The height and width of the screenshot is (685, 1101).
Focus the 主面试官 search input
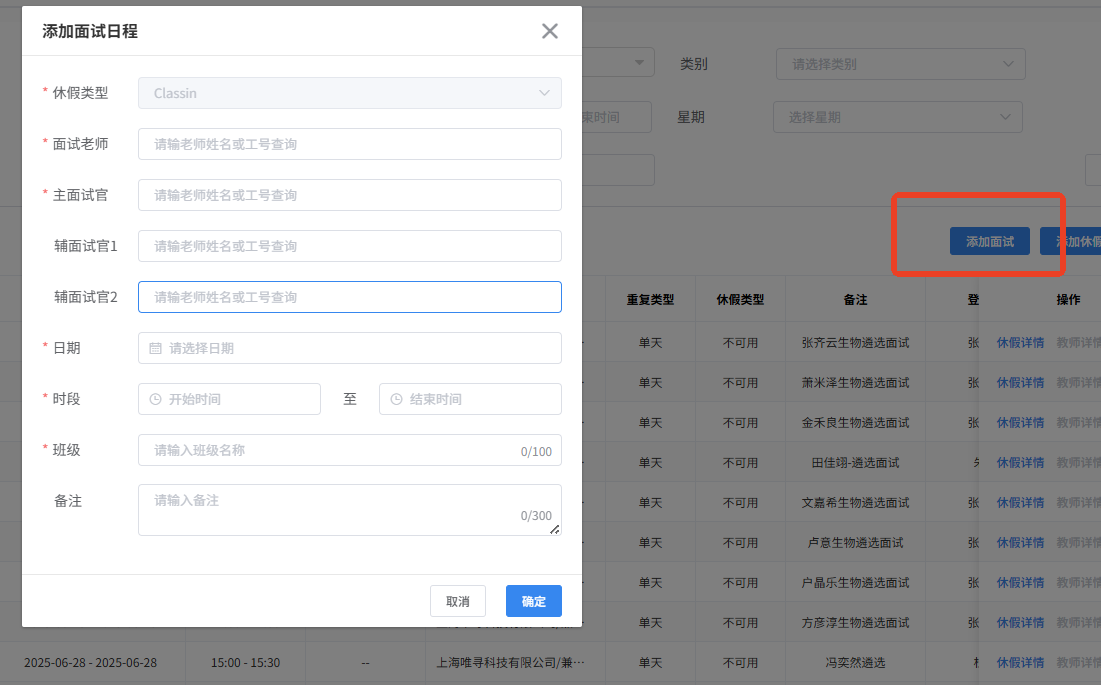tap(349, 195)
